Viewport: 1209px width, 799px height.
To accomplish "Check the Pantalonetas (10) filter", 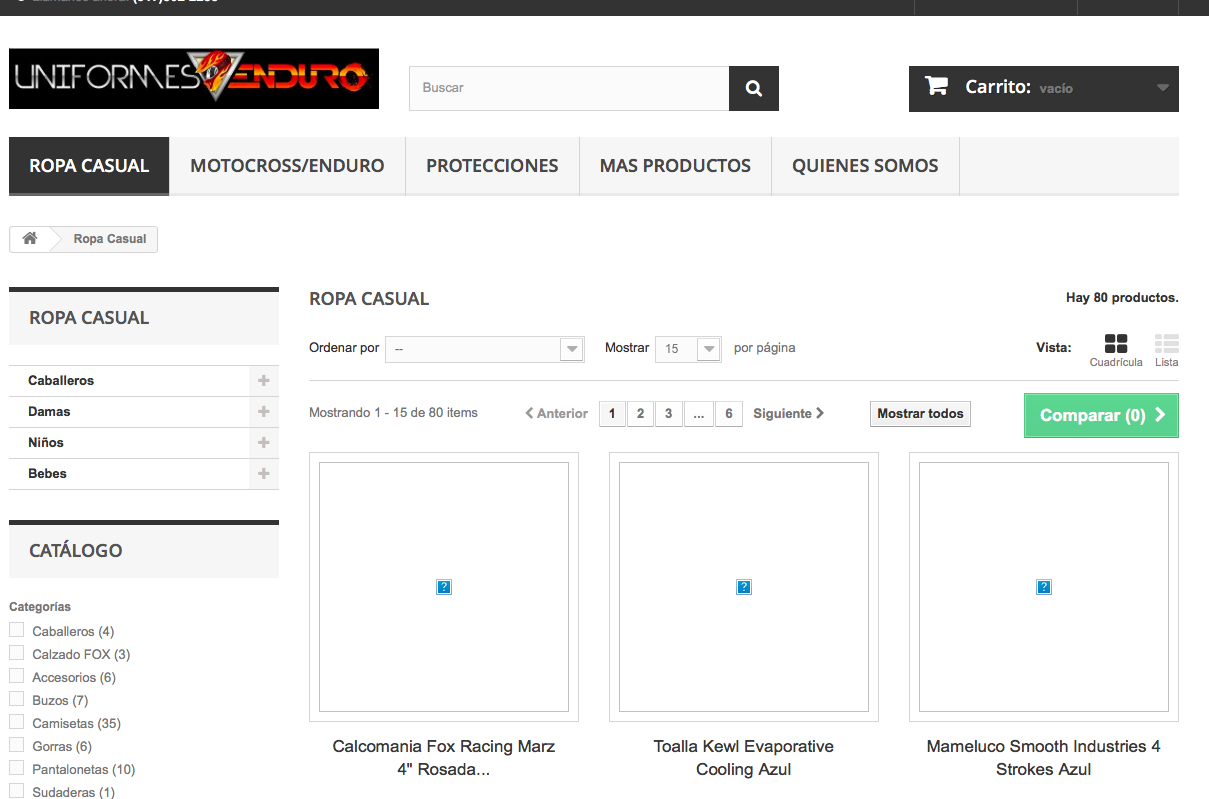I will click(16, 768).
